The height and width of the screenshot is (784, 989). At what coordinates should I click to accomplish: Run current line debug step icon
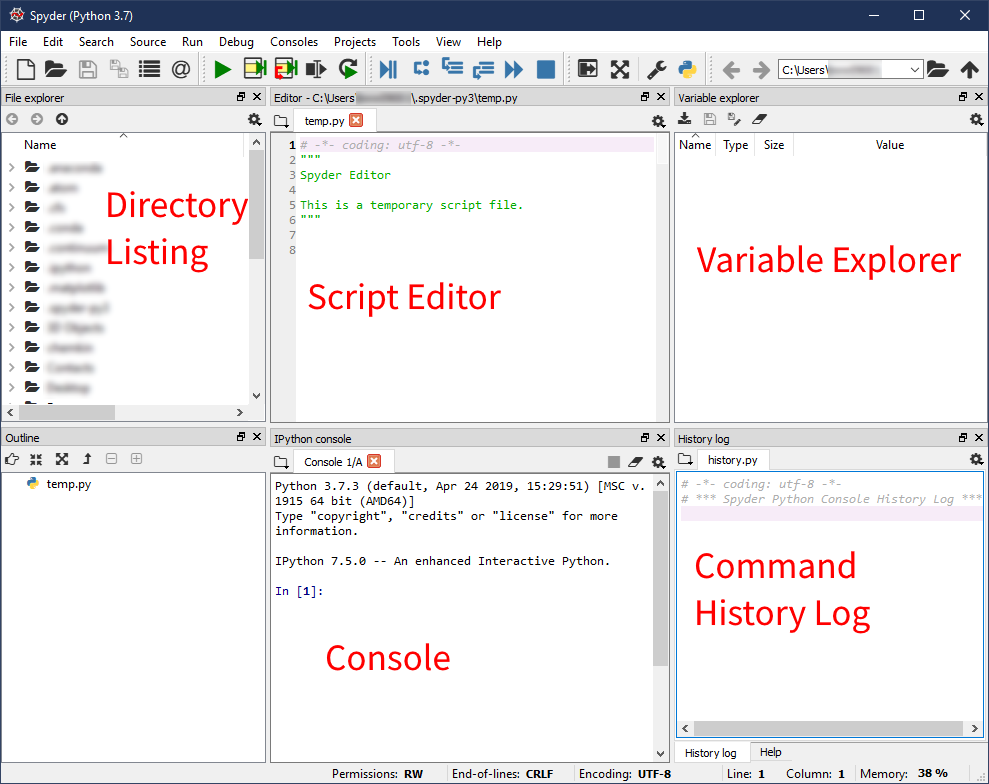coord(421,67)
